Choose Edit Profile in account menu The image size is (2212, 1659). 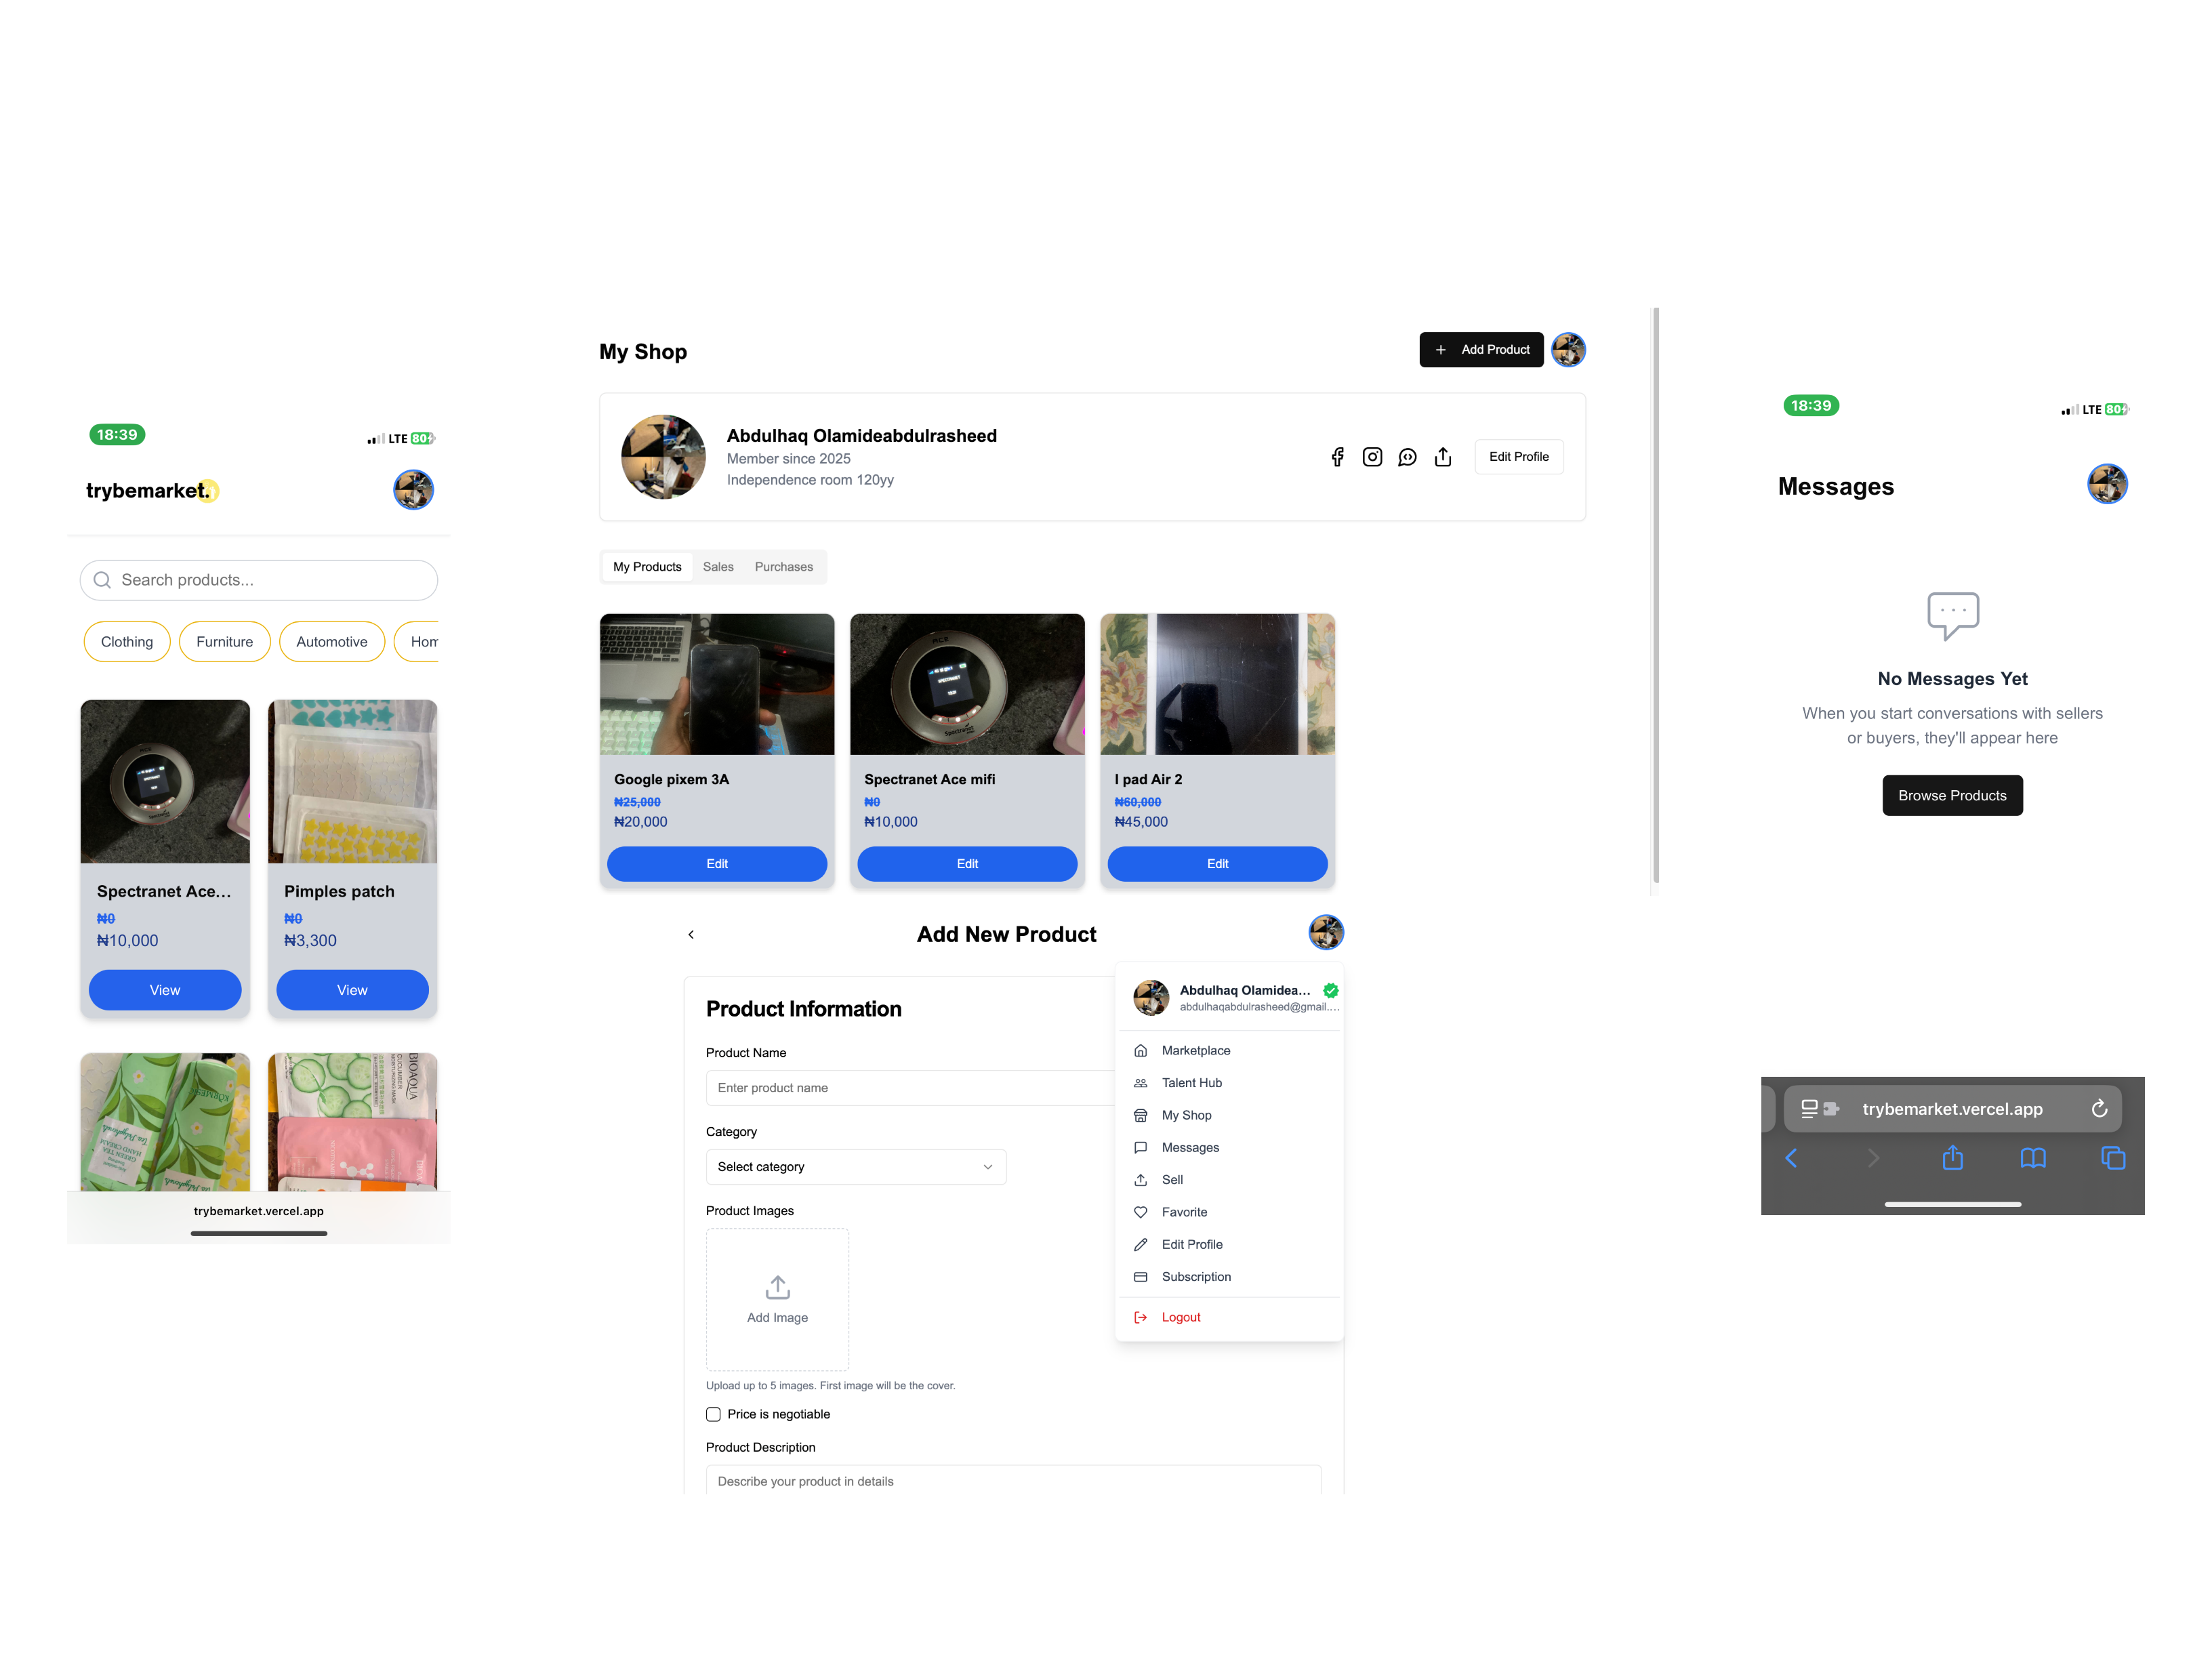[1229, 1245]
